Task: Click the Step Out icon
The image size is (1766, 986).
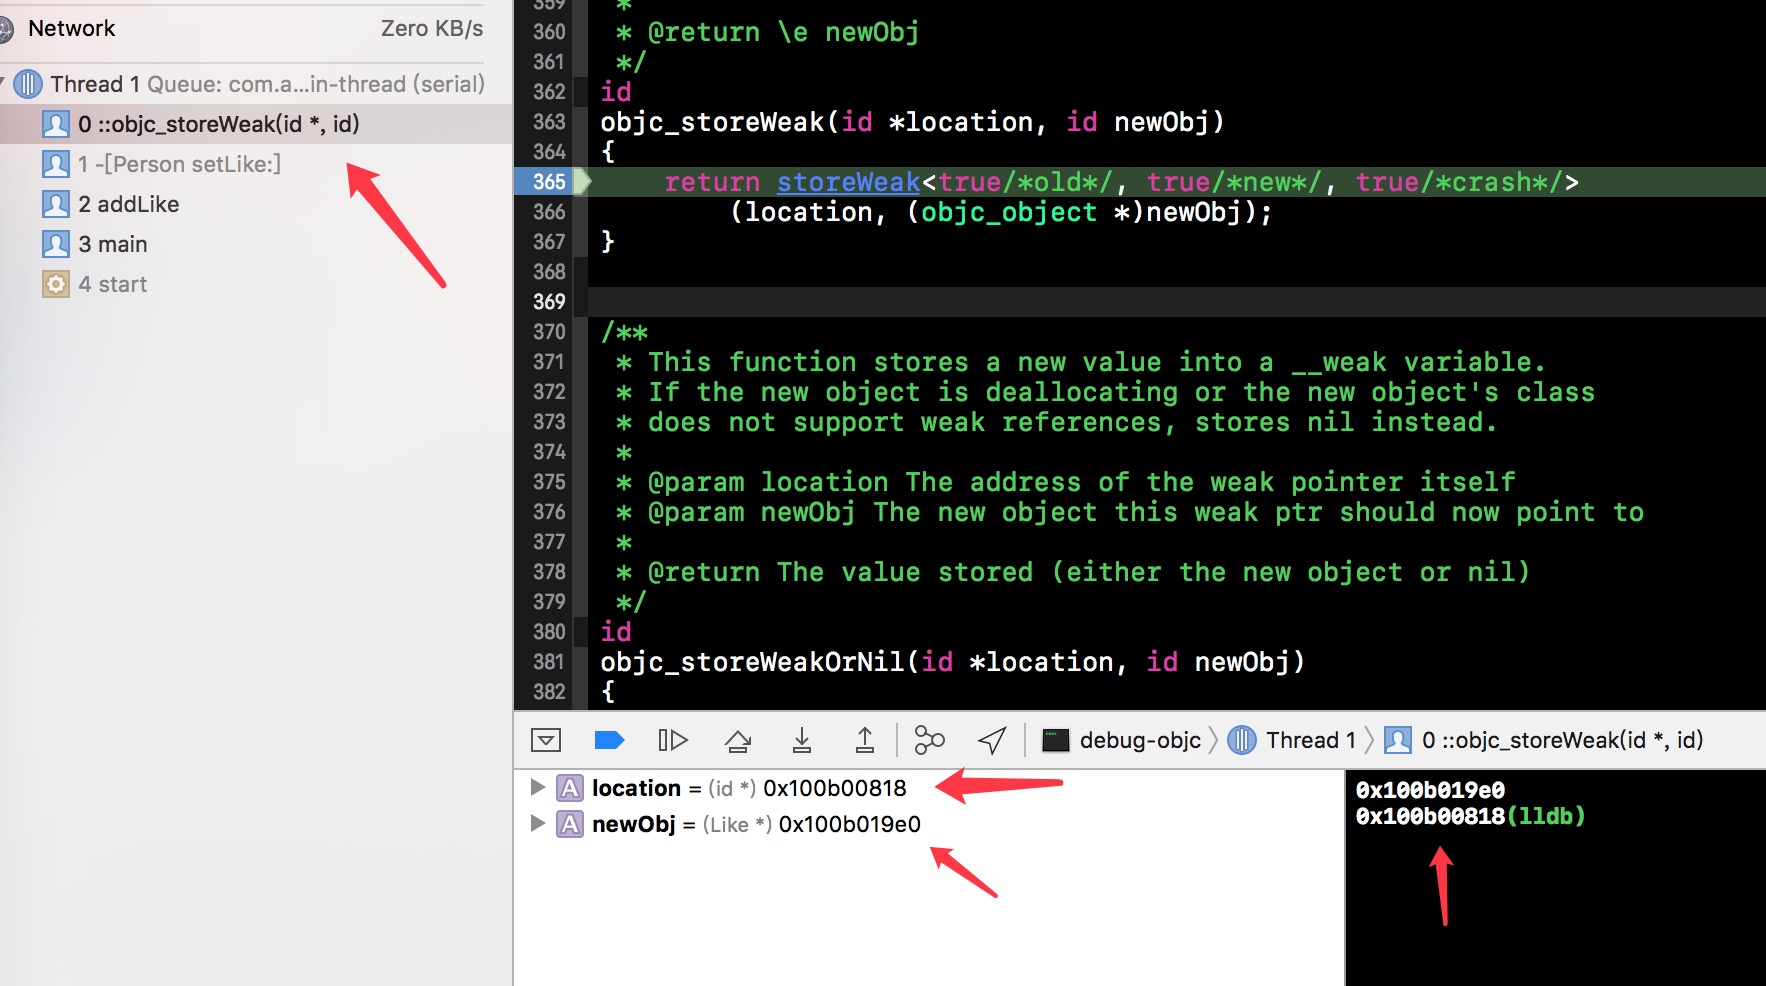Action: tap(865, 740)
